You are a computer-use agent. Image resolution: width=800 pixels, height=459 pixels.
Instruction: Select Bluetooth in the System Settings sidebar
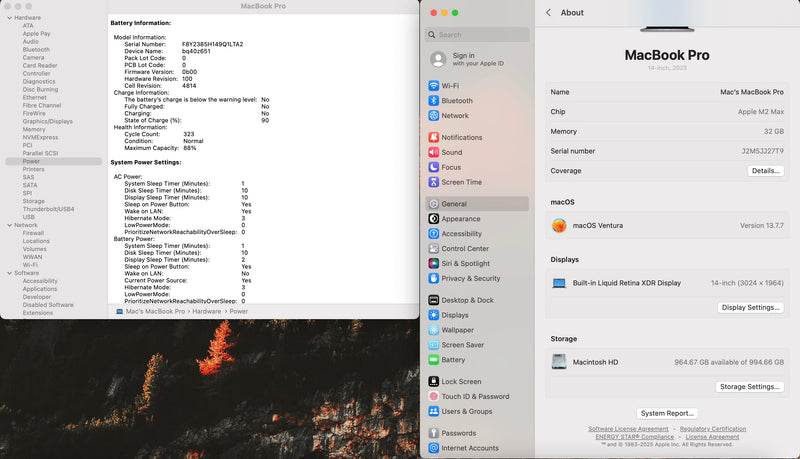(456, 101)
